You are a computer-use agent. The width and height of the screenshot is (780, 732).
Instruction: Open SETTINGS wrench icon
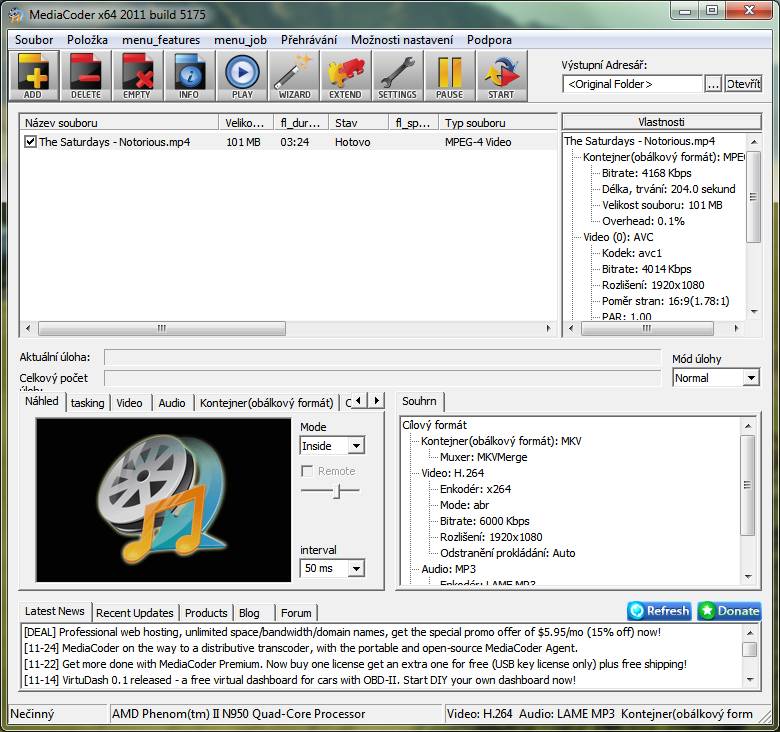pos(397,76)
